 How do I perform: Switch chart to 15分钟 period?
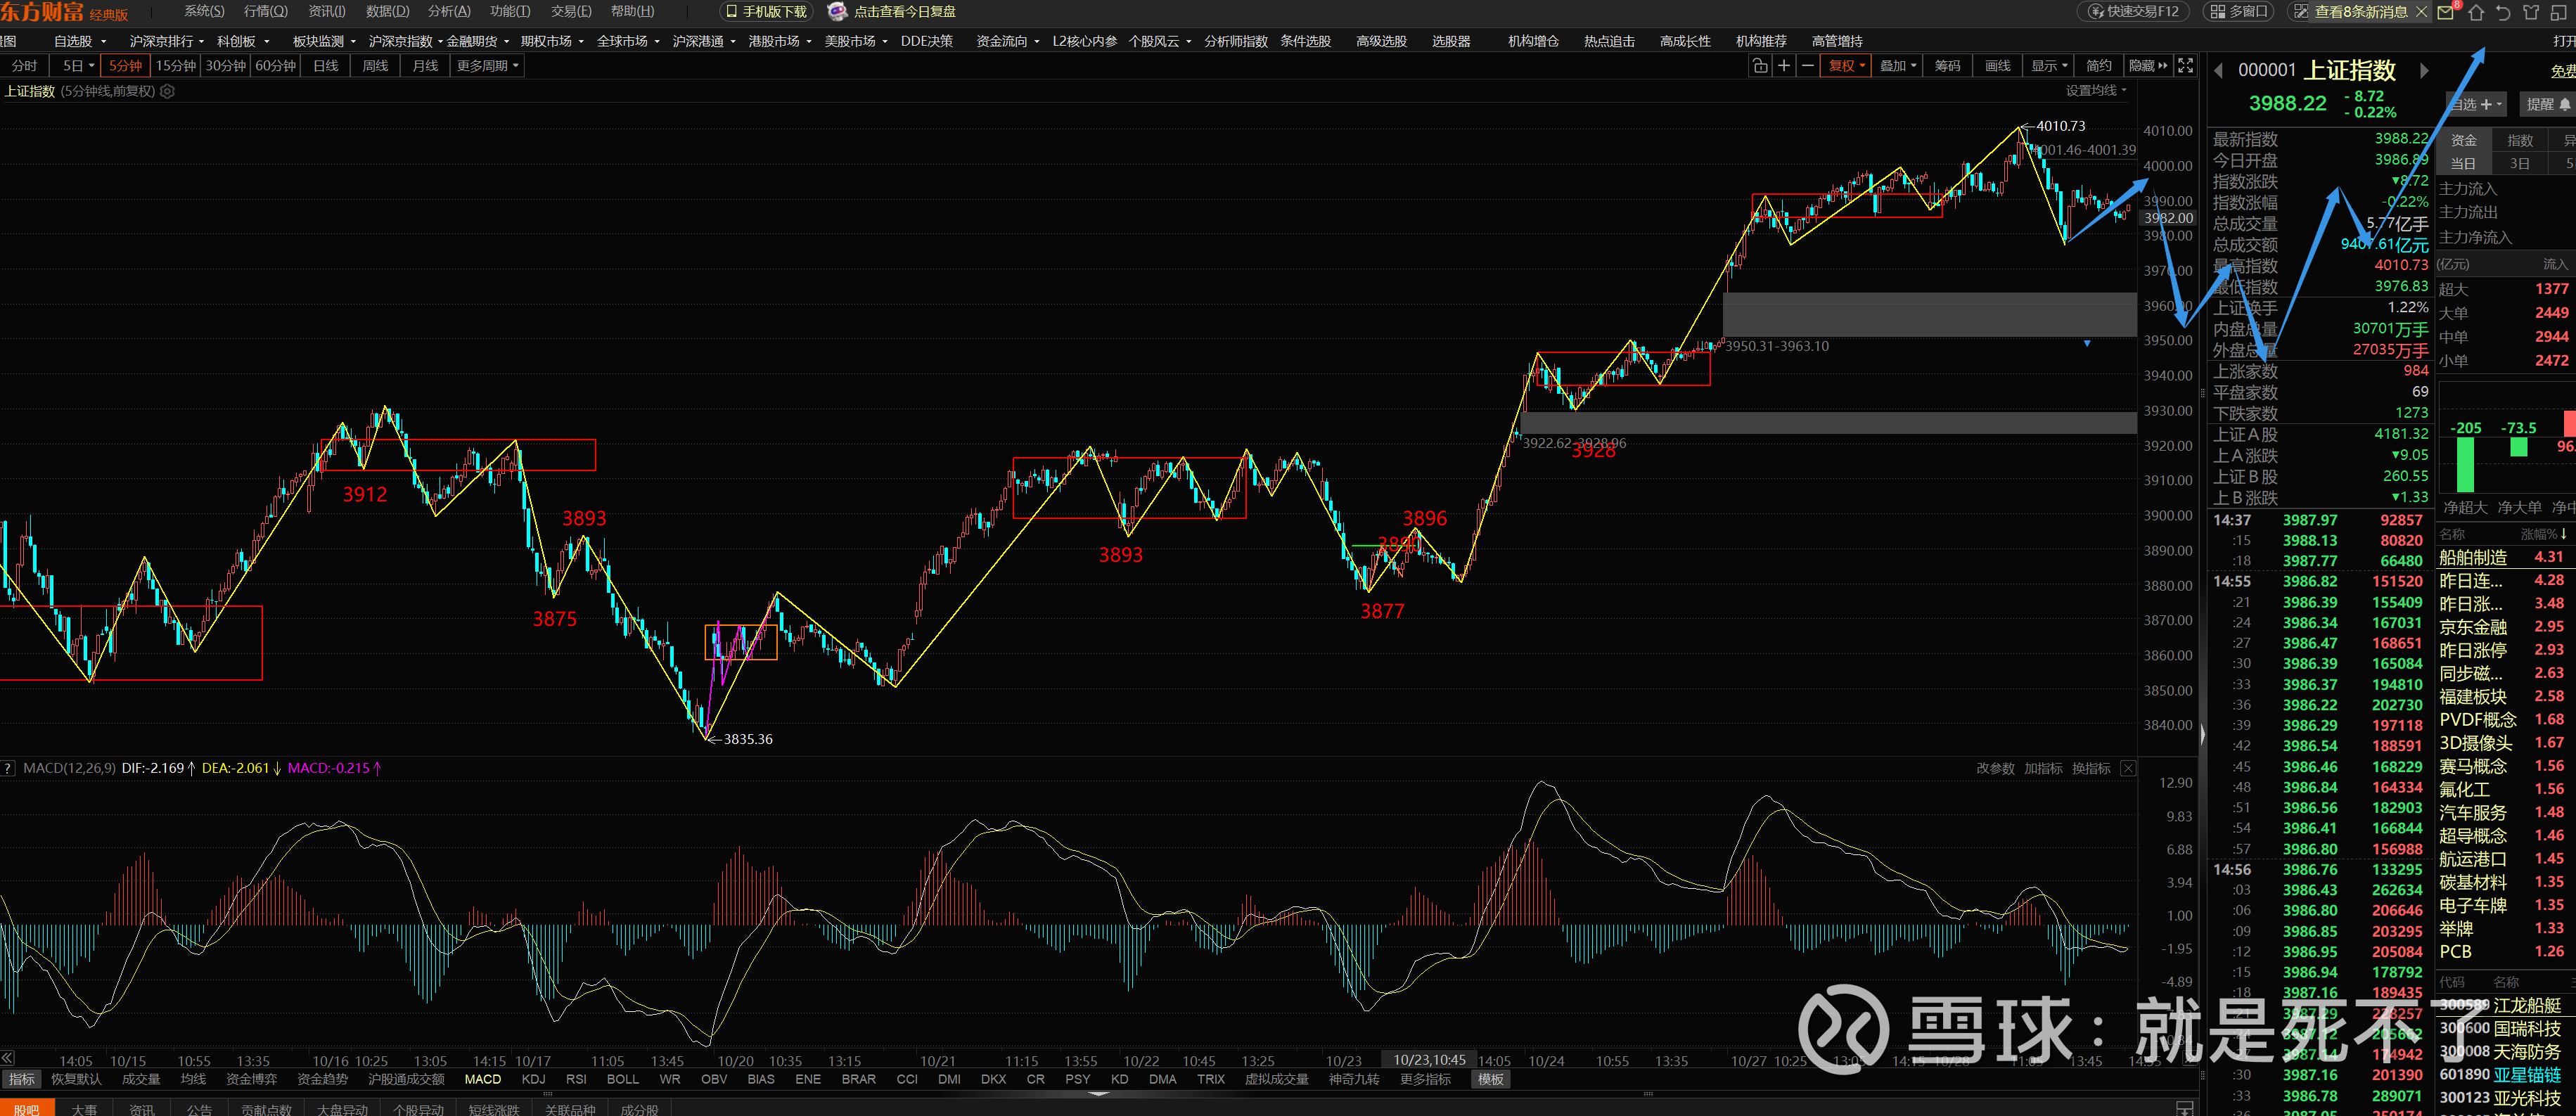[x=175, y=66]
